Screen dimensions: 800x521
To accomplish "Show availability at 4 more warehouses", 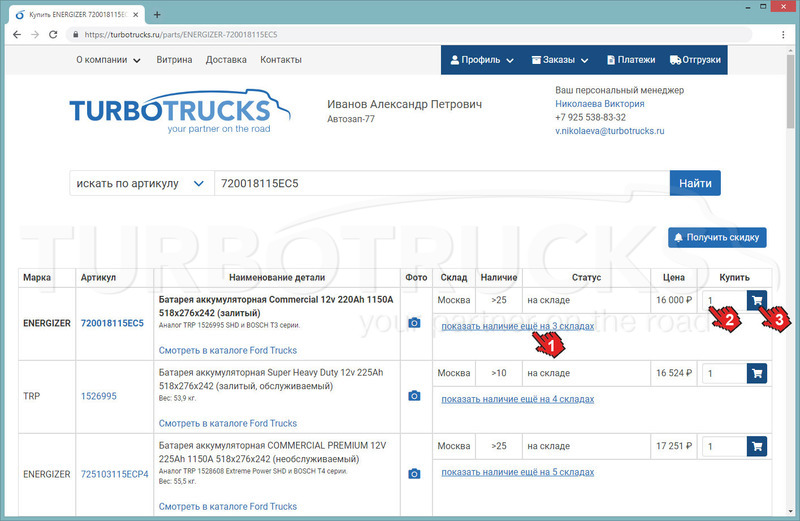I will click(x=517, y=399).
